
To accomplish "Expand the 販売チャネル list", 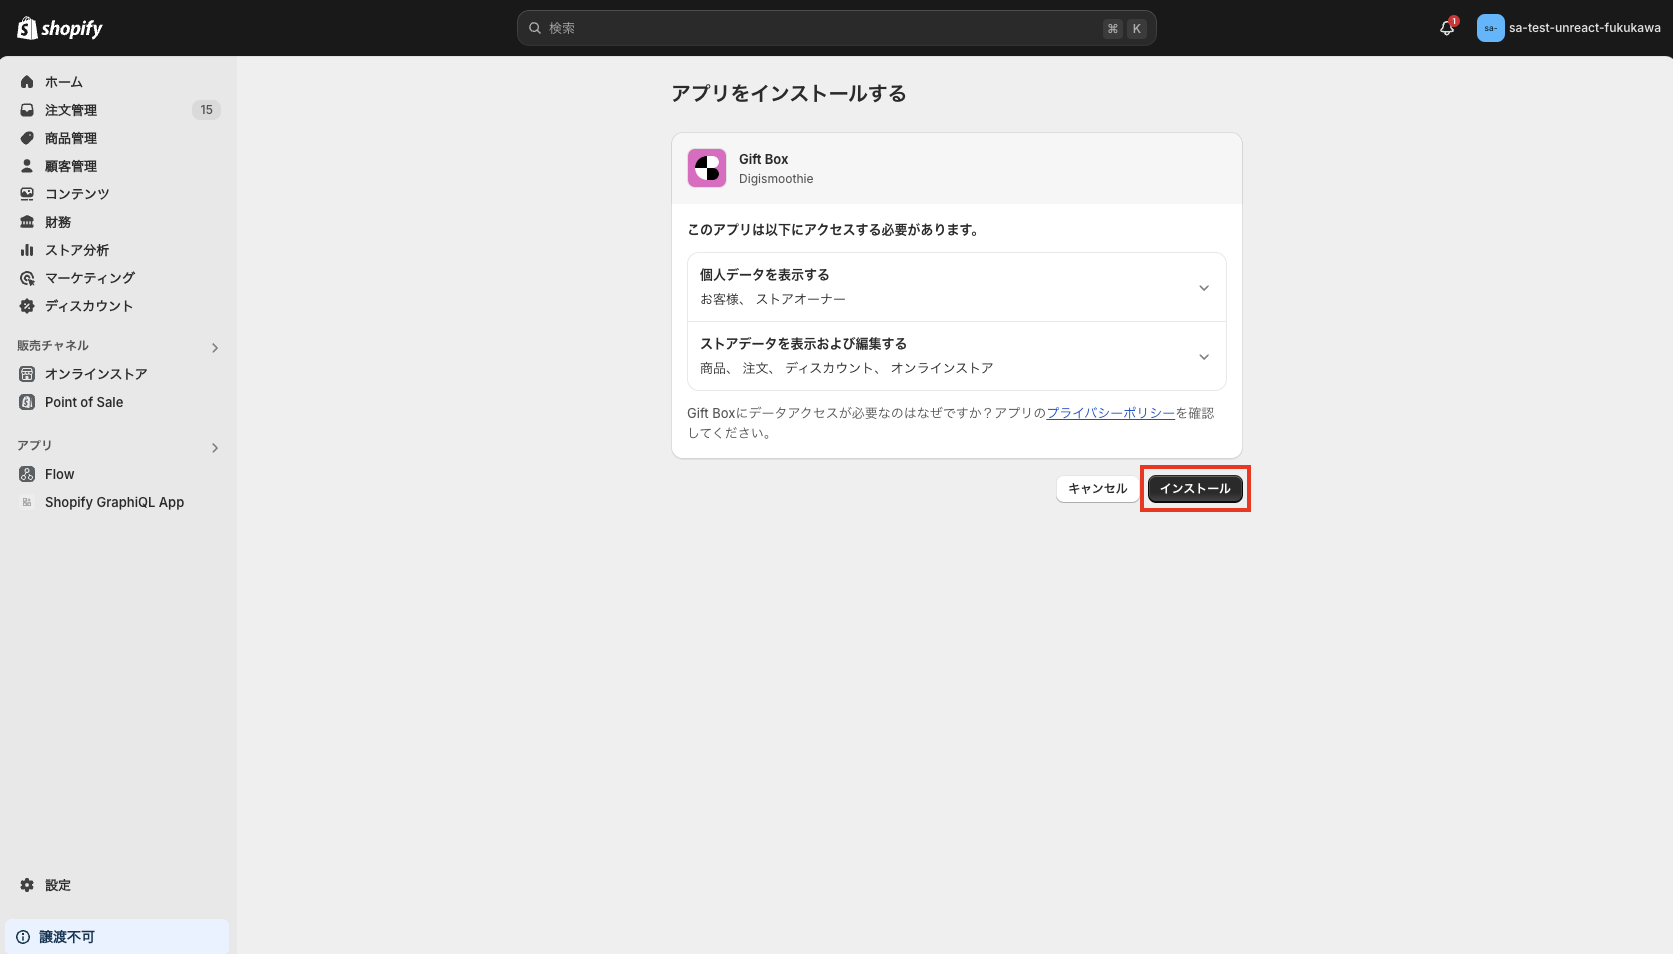I will 214,347.
